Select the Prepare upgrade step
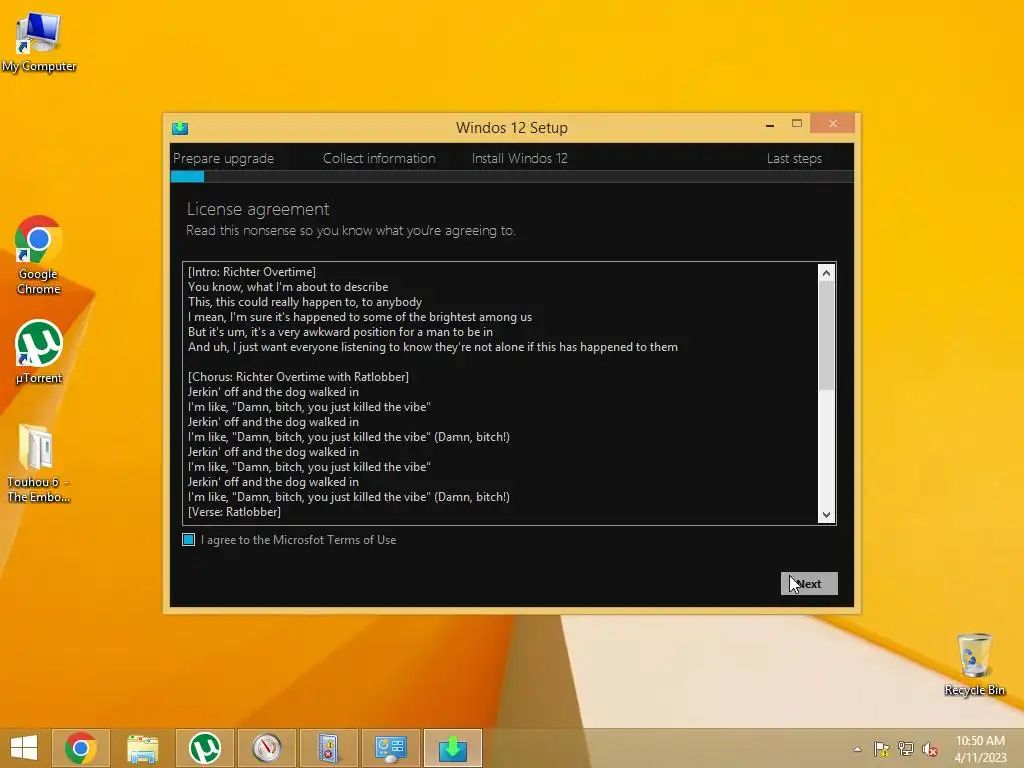The height and width of the screenshot is (768, 1024). (223, 159)
